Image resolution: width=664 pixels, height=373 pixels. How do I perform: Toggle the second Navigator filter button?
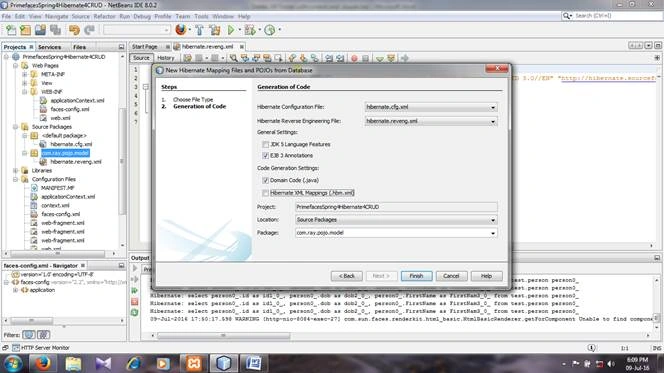pyautogui.click(x=44, y=335)
